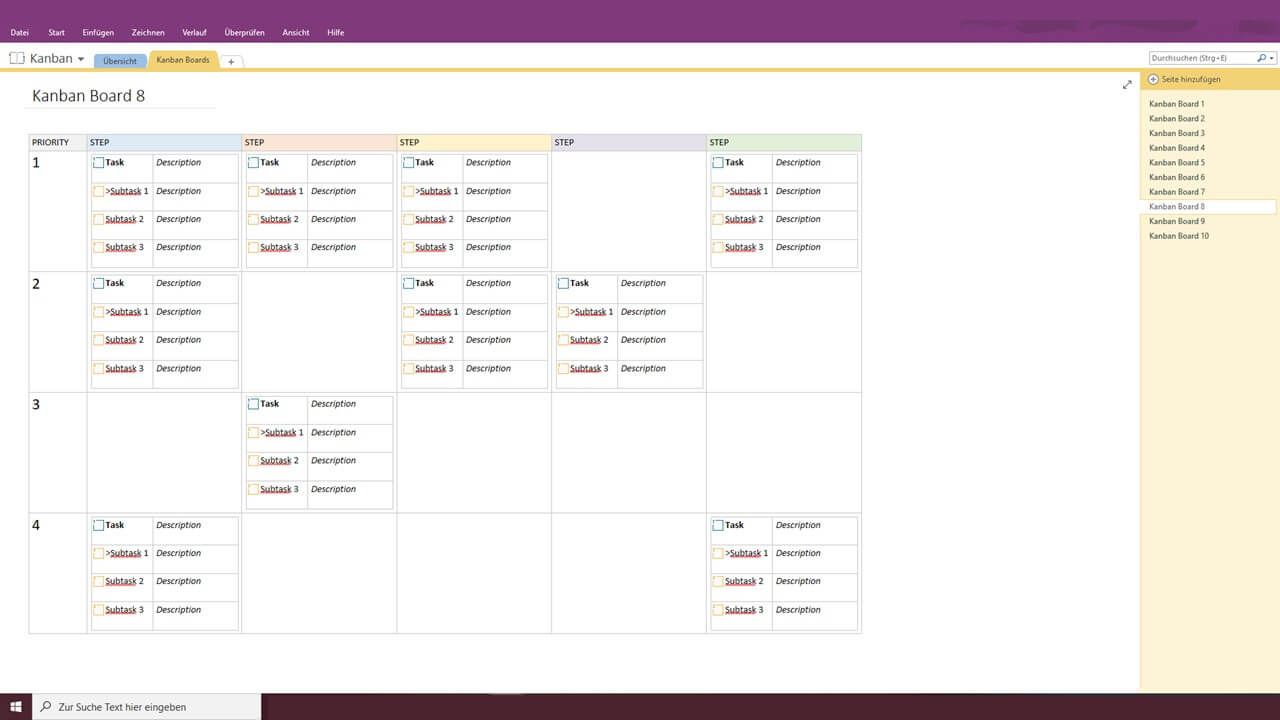Viewport: 1280px width, 720px height.
Task: Select Kanban Board 10 in the page list
Action: point(1178,235)
